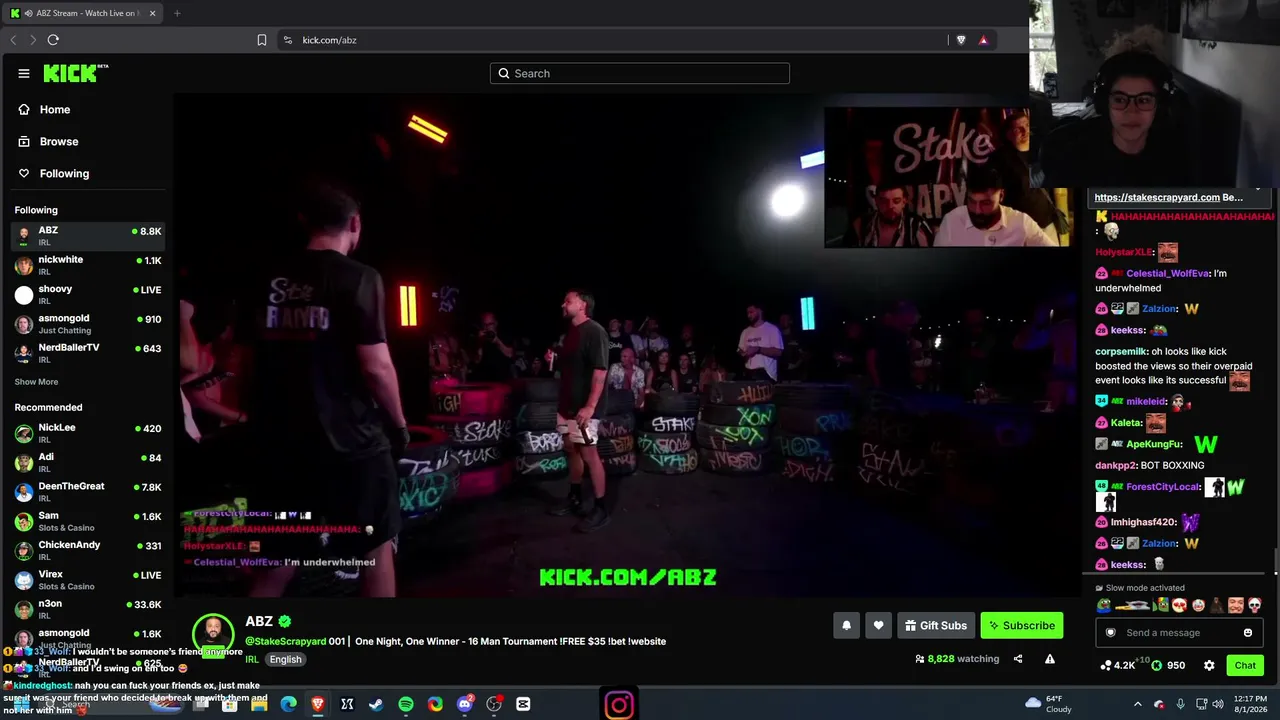Click chat username corpsemilk
Image resolution: width=1280 pixels, height=720 pixels.
(1120, 352)
